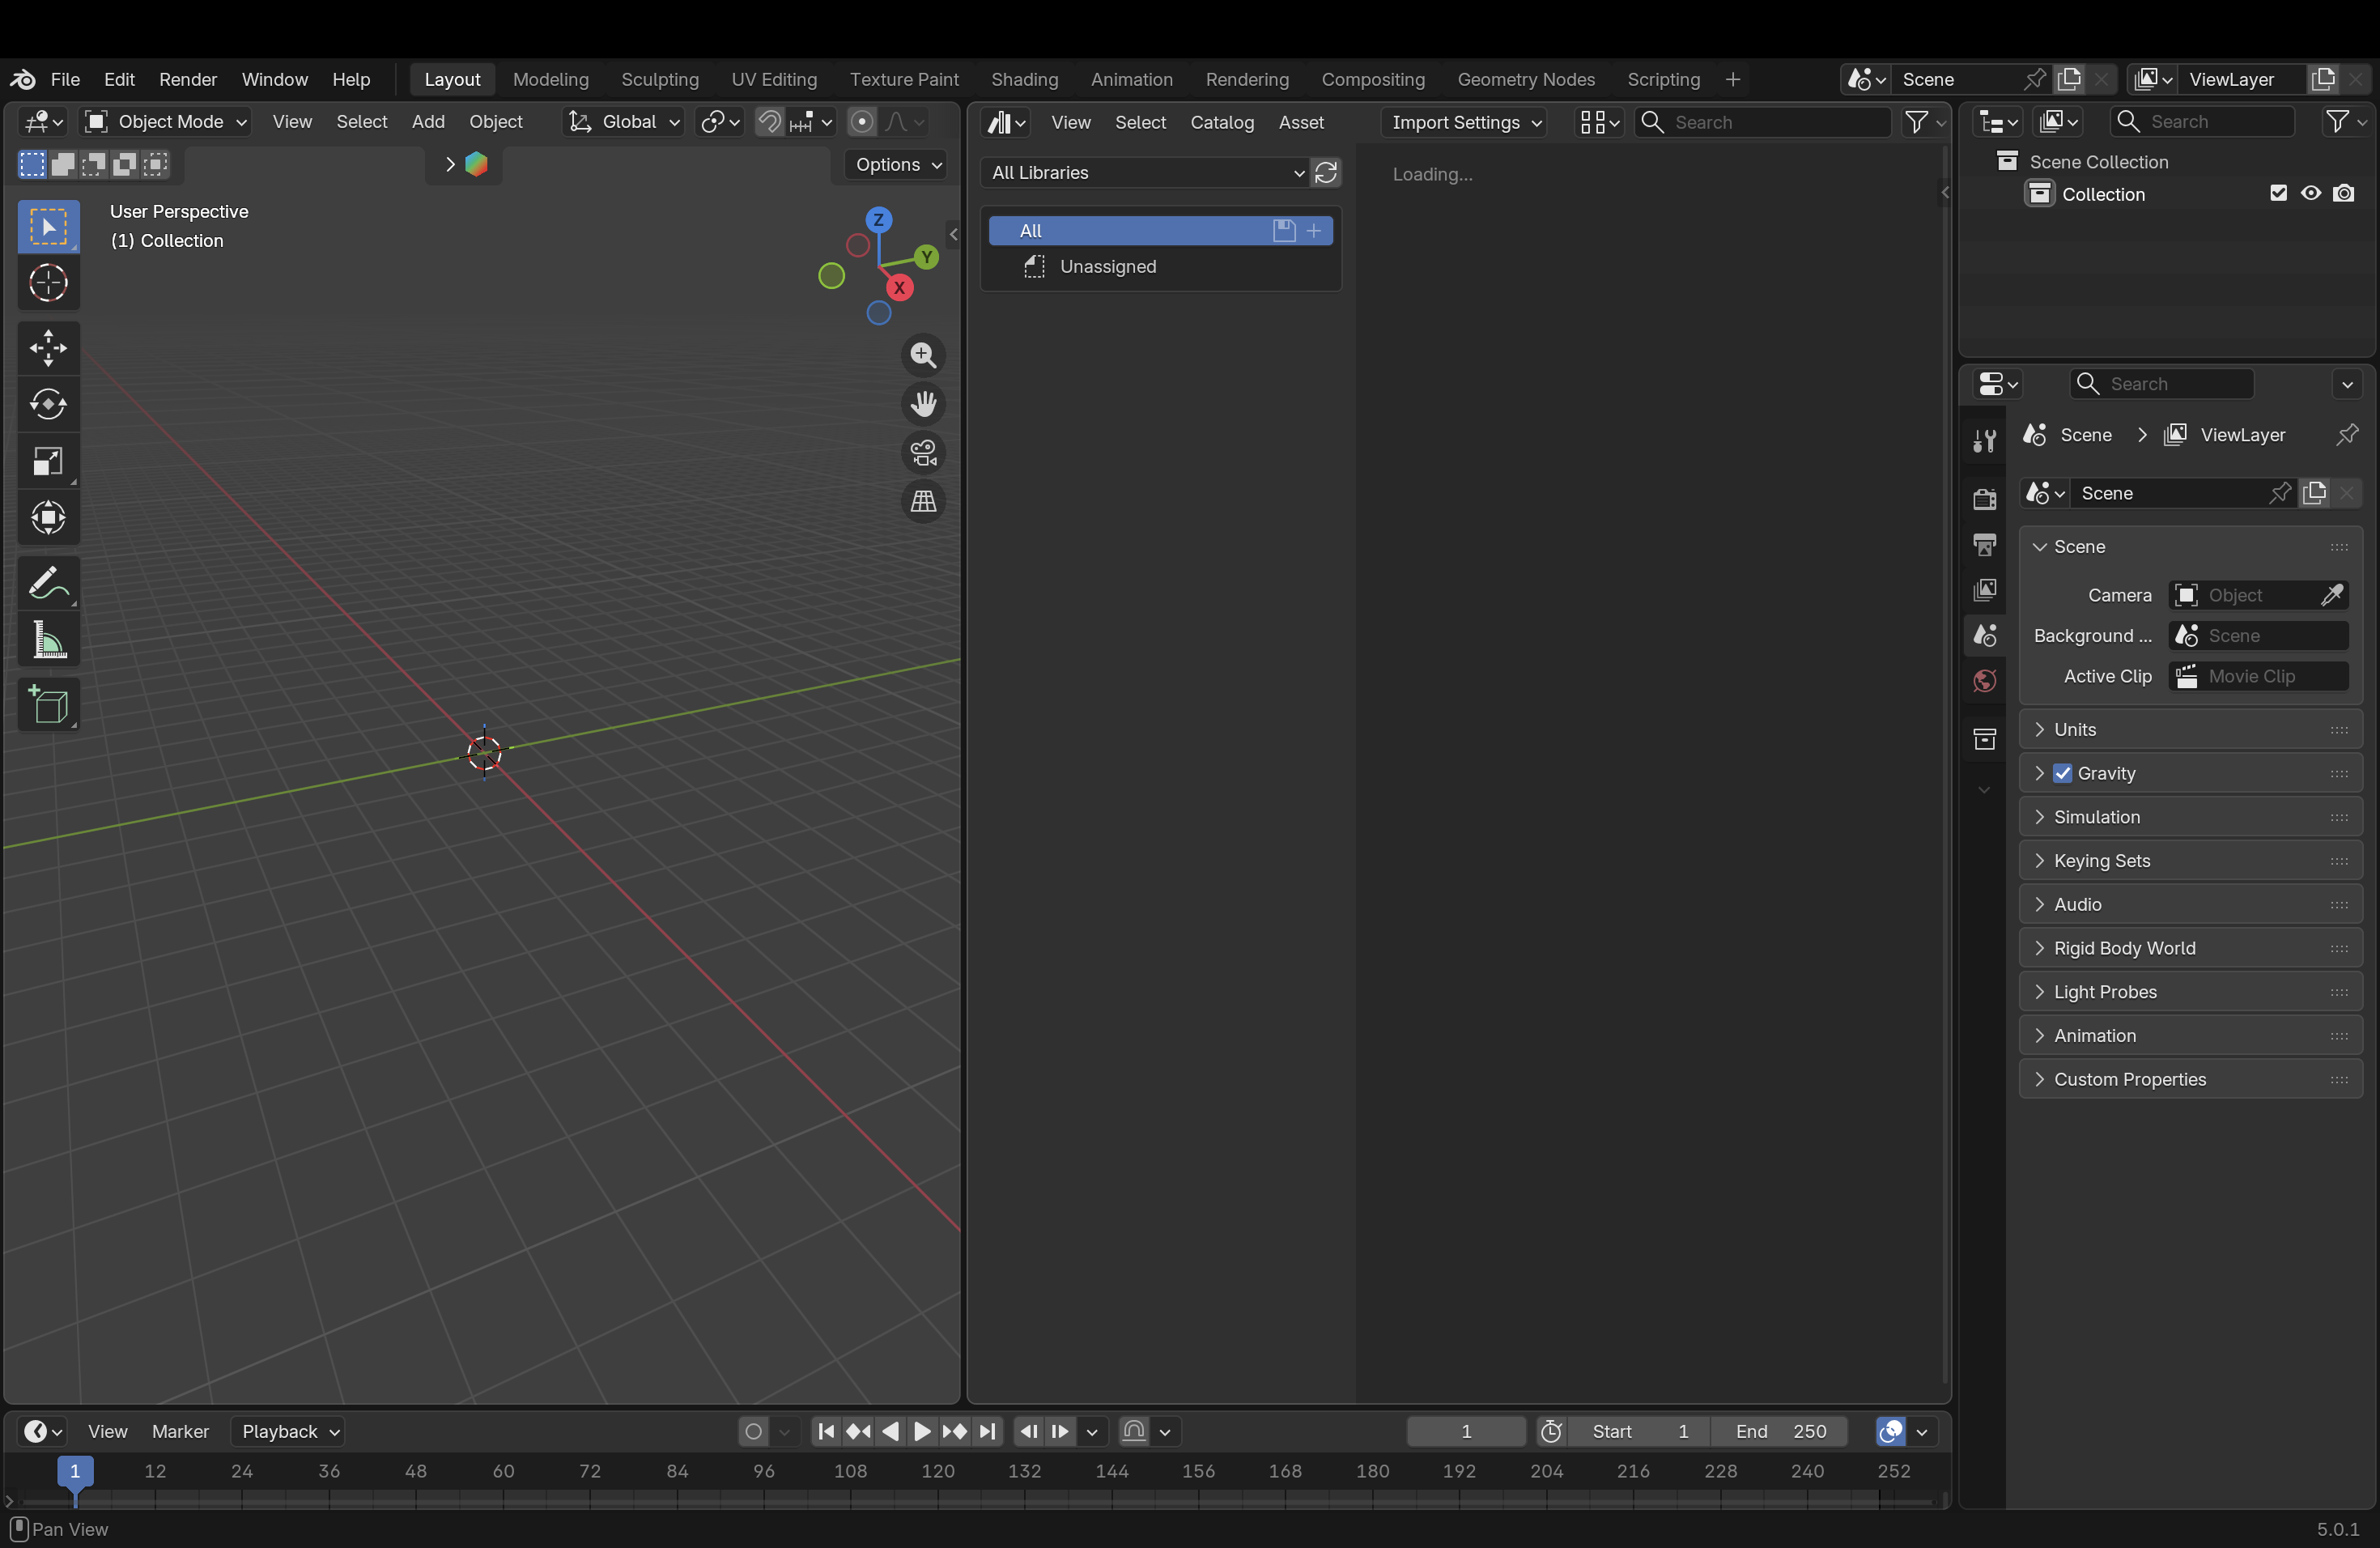The image size is (2380, 1548).
Task: Expand the Units panel
Action: [x=2190, y=730]
